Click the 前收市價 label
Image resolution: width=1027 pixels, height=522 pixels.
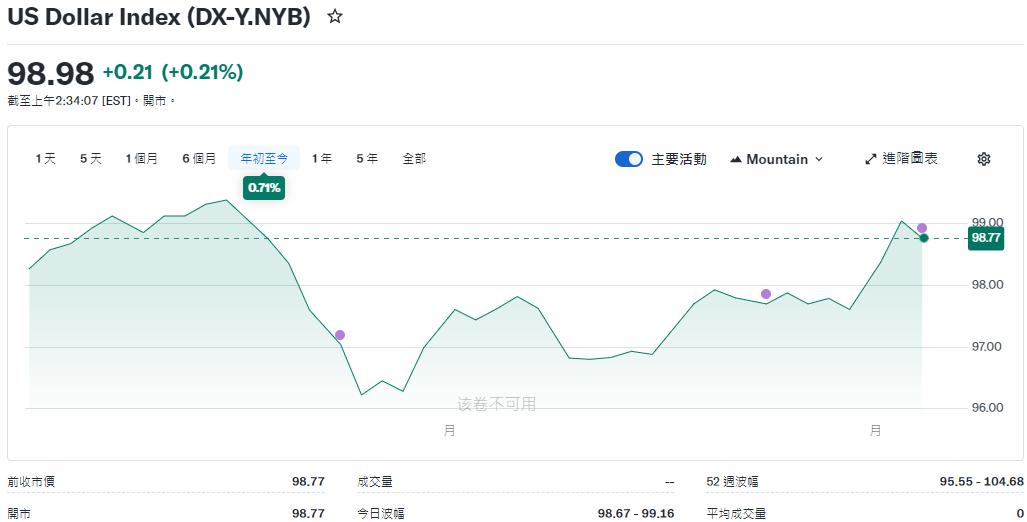pos(31,482)
